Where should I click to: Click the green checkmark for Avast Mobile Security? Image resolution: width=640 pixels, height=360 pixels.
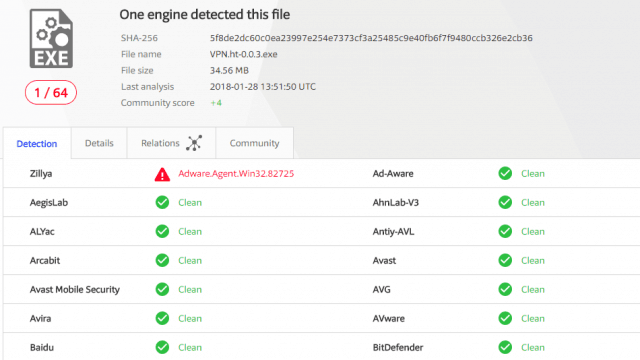(x=162, y=289)
